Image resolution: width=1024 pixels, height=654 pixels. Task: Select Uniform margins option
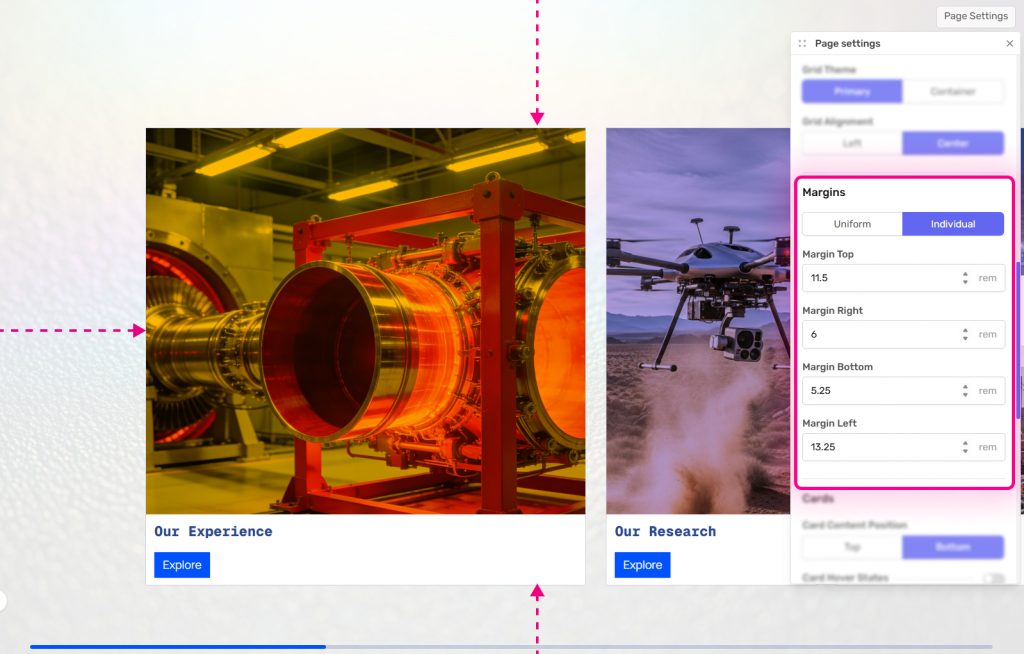click(852, 224)
